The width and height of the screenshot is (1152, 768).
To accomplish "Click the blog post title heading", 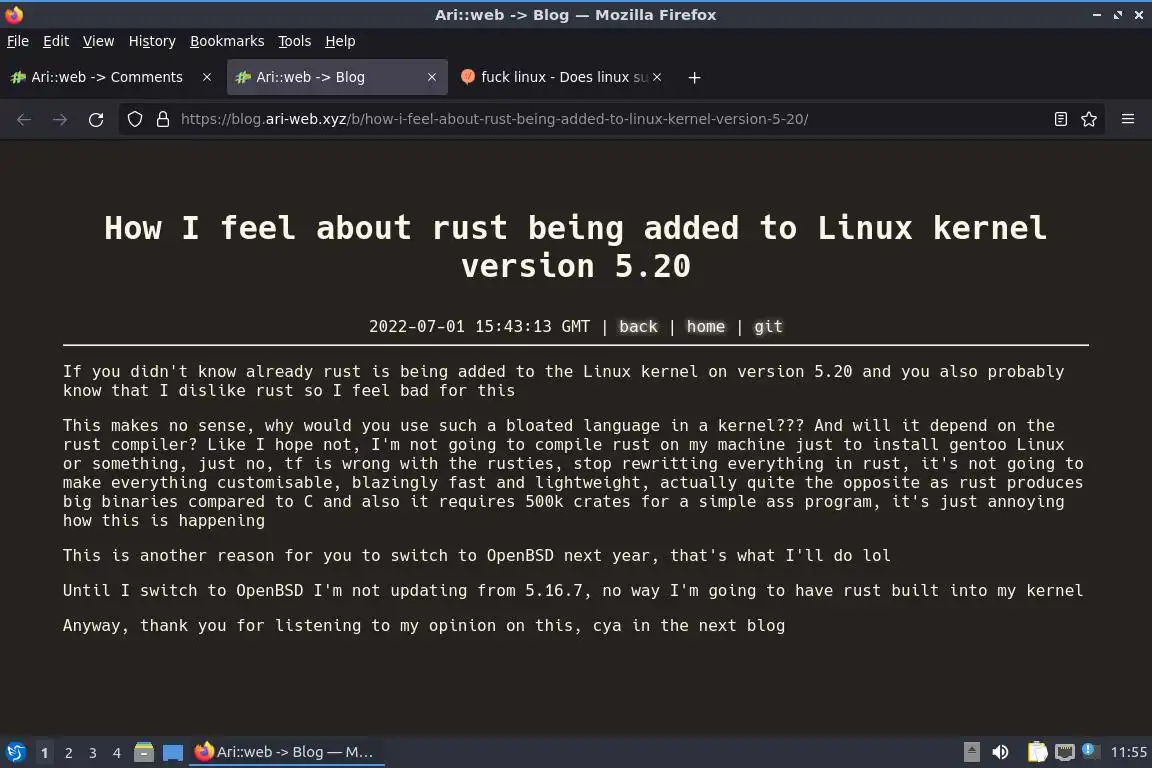I will point(576,247).
